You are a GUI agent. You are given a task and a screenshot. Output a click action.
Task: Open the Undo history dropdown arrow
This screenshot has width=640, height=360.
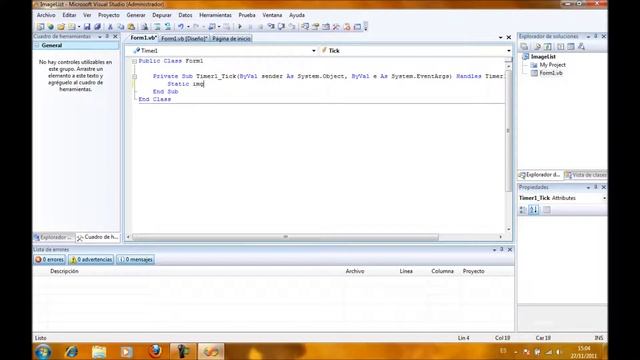pyautogui.click(x=188, y=27)
